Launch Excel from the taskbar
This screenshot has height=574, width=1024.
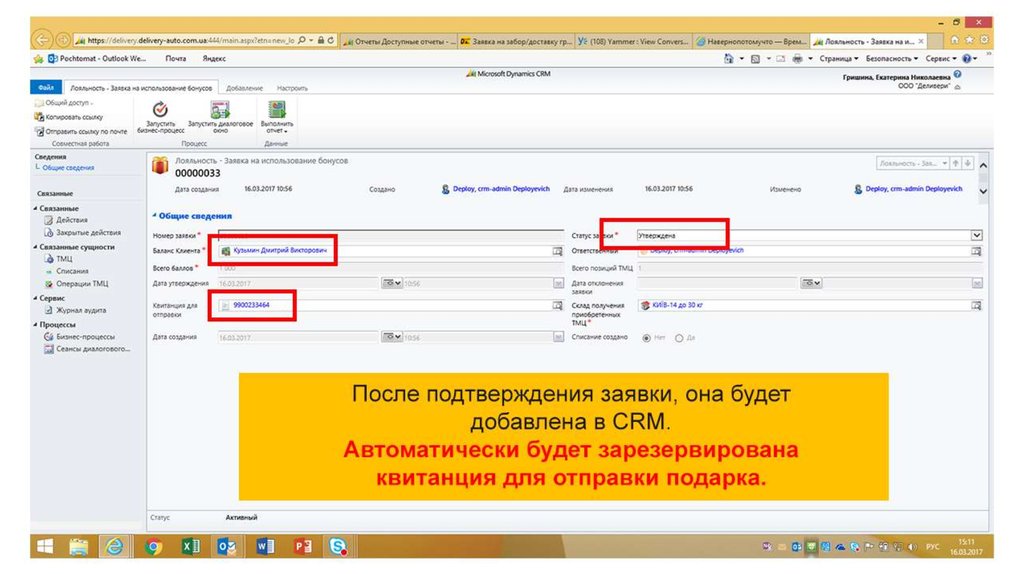(189, 546)
